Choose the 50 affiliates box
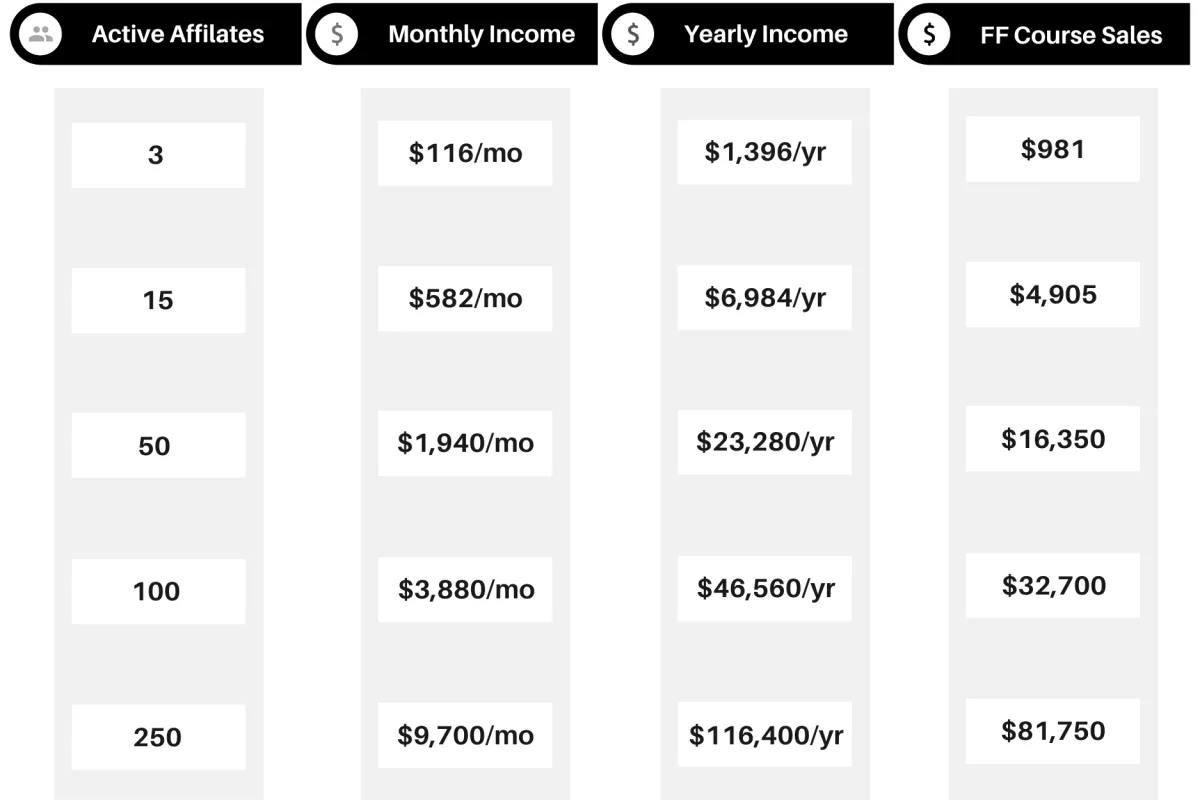This screenshot has height=800, width=1200. pyautogui.click(x=158, y=445)
